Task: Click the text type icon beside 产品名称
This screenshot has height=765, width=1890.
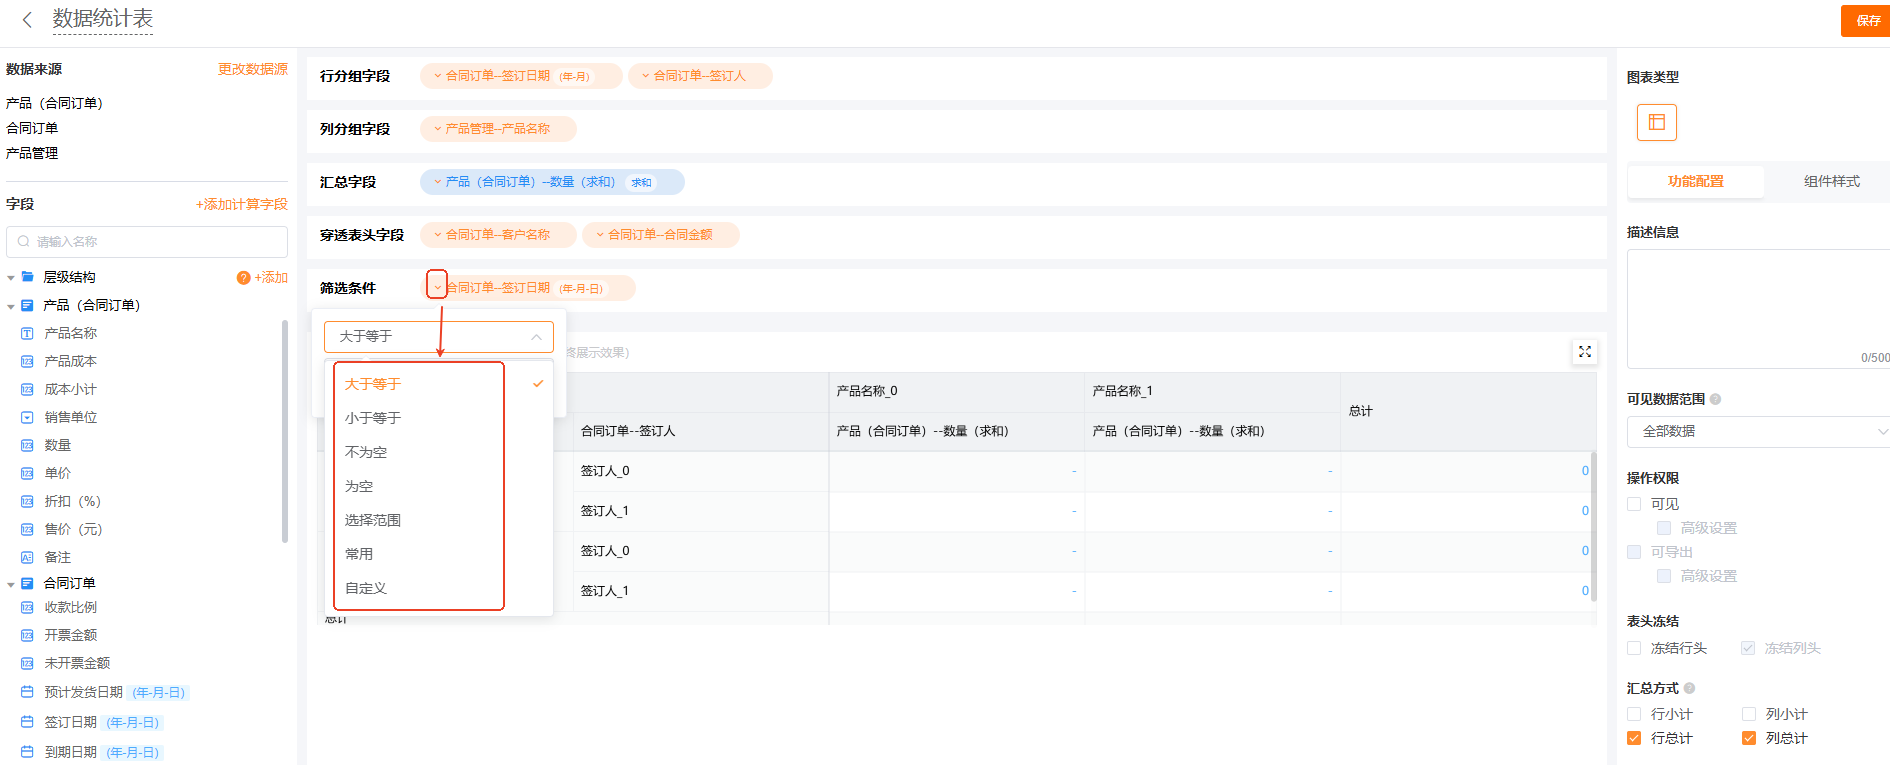Action: coord(27,333)
